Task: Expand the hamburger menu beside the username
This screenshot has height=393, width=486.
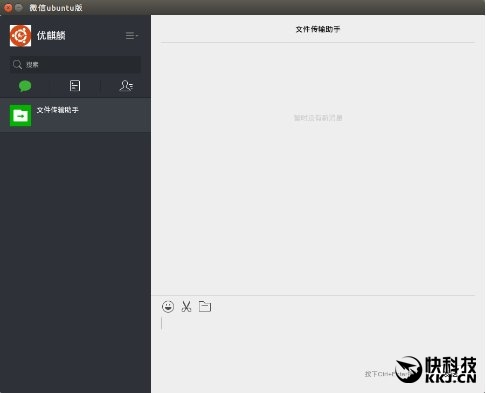Action: [132, 35]
